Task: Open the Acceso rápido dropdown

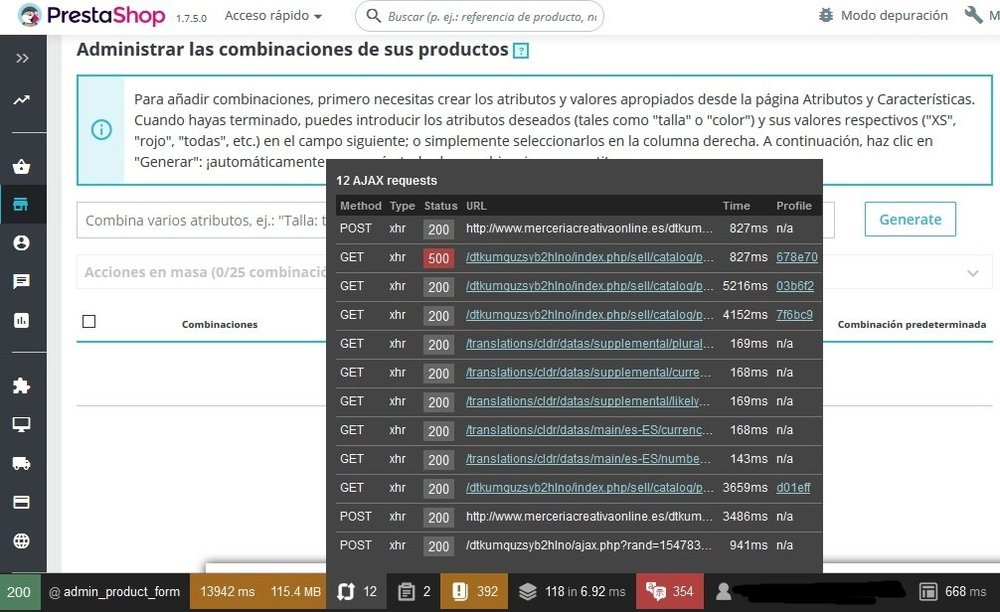Action: 272,15
